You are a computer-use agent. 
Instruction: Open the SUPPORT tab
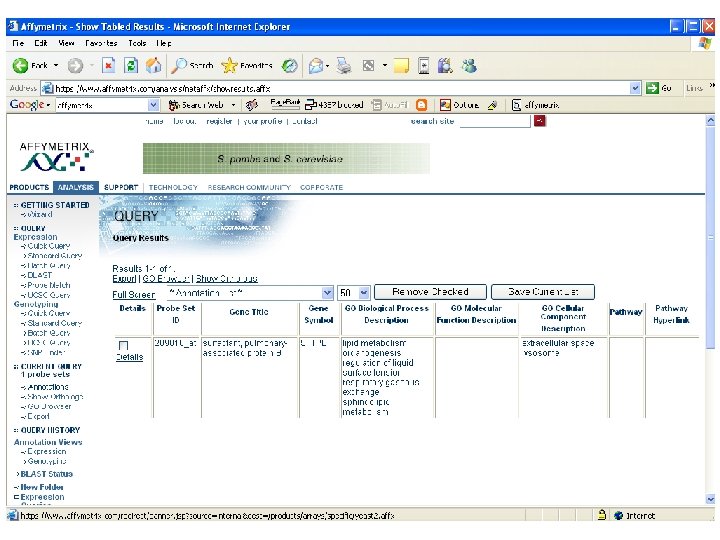pyautogui.click(x=121, y=187)
